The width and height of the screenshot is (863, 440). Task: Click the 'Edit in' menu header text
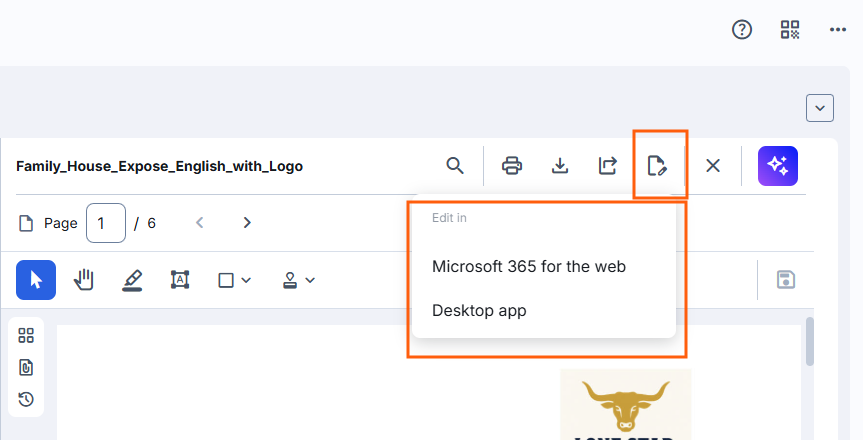click(x=449, y=218)
